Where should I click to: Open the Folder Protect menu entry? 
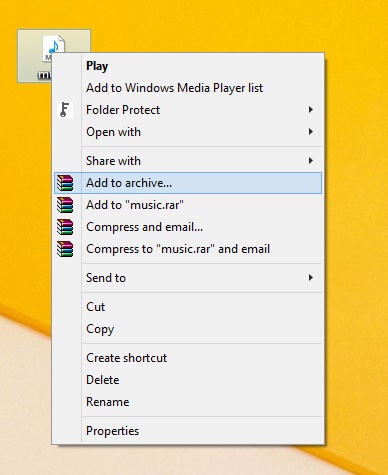(x=188, y=110)
